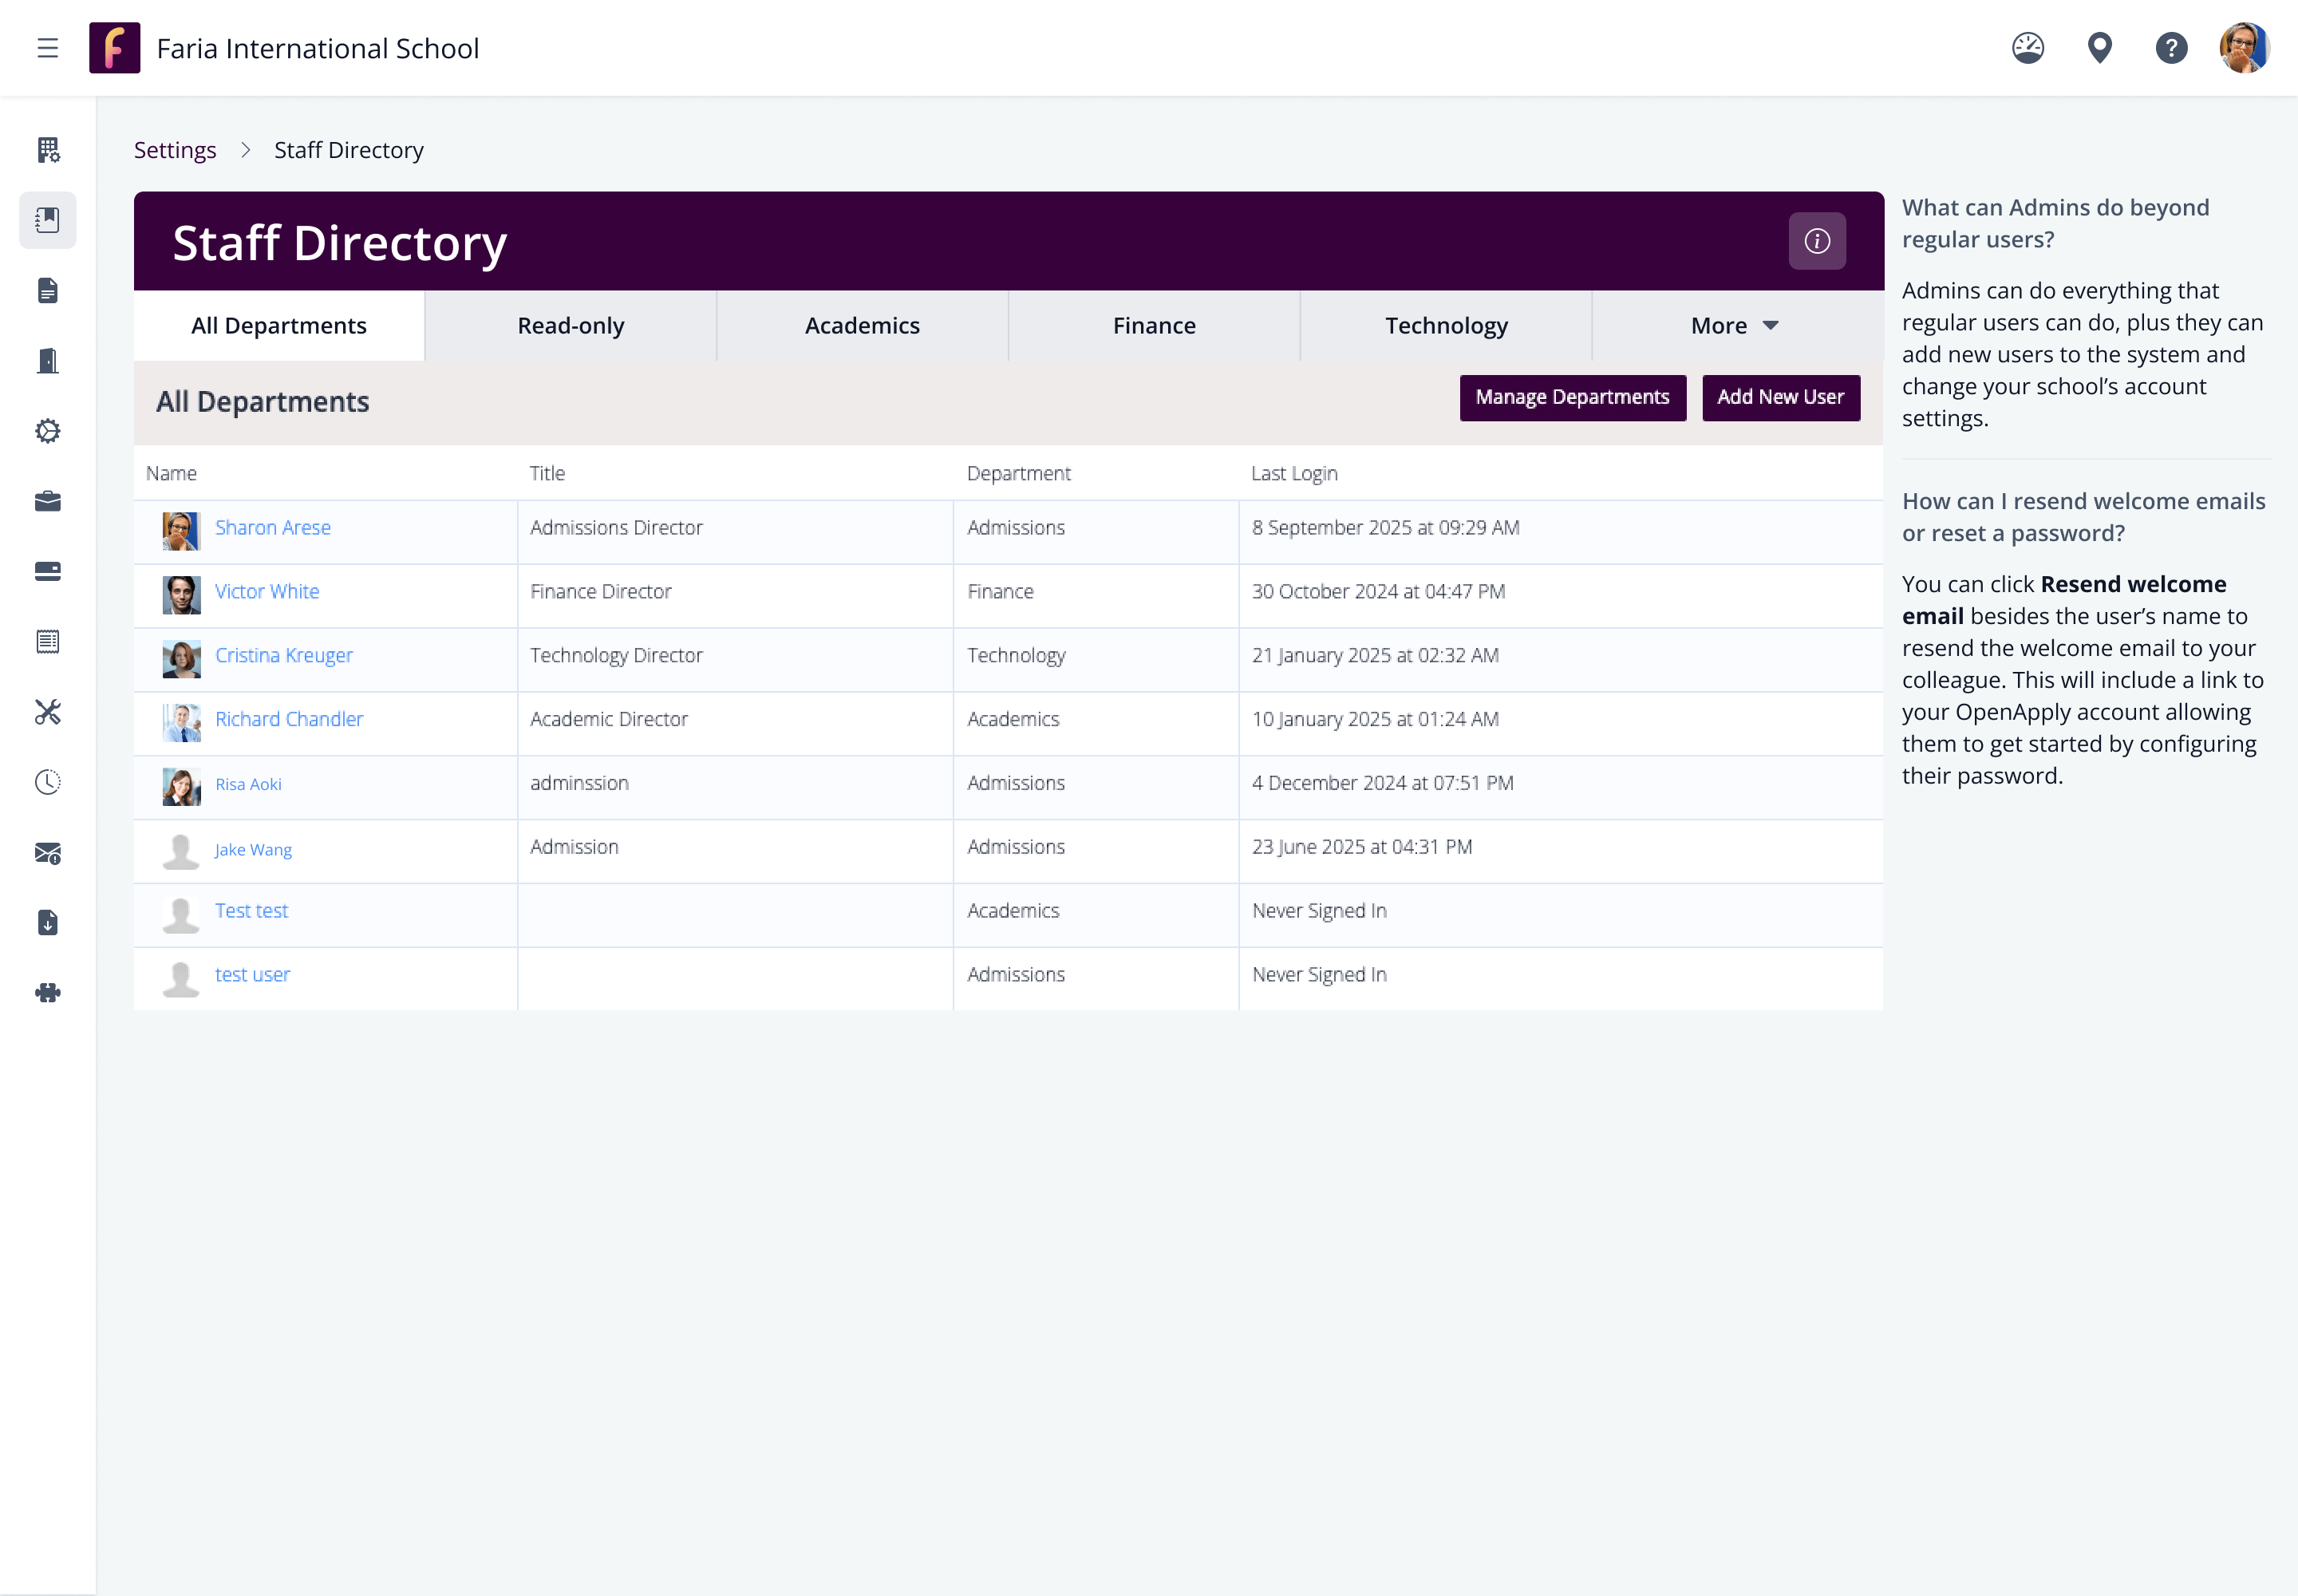Open the puzzle piece integrations icon
The width and height of the screenshot is (2298, 1596).
click(47, 993)
